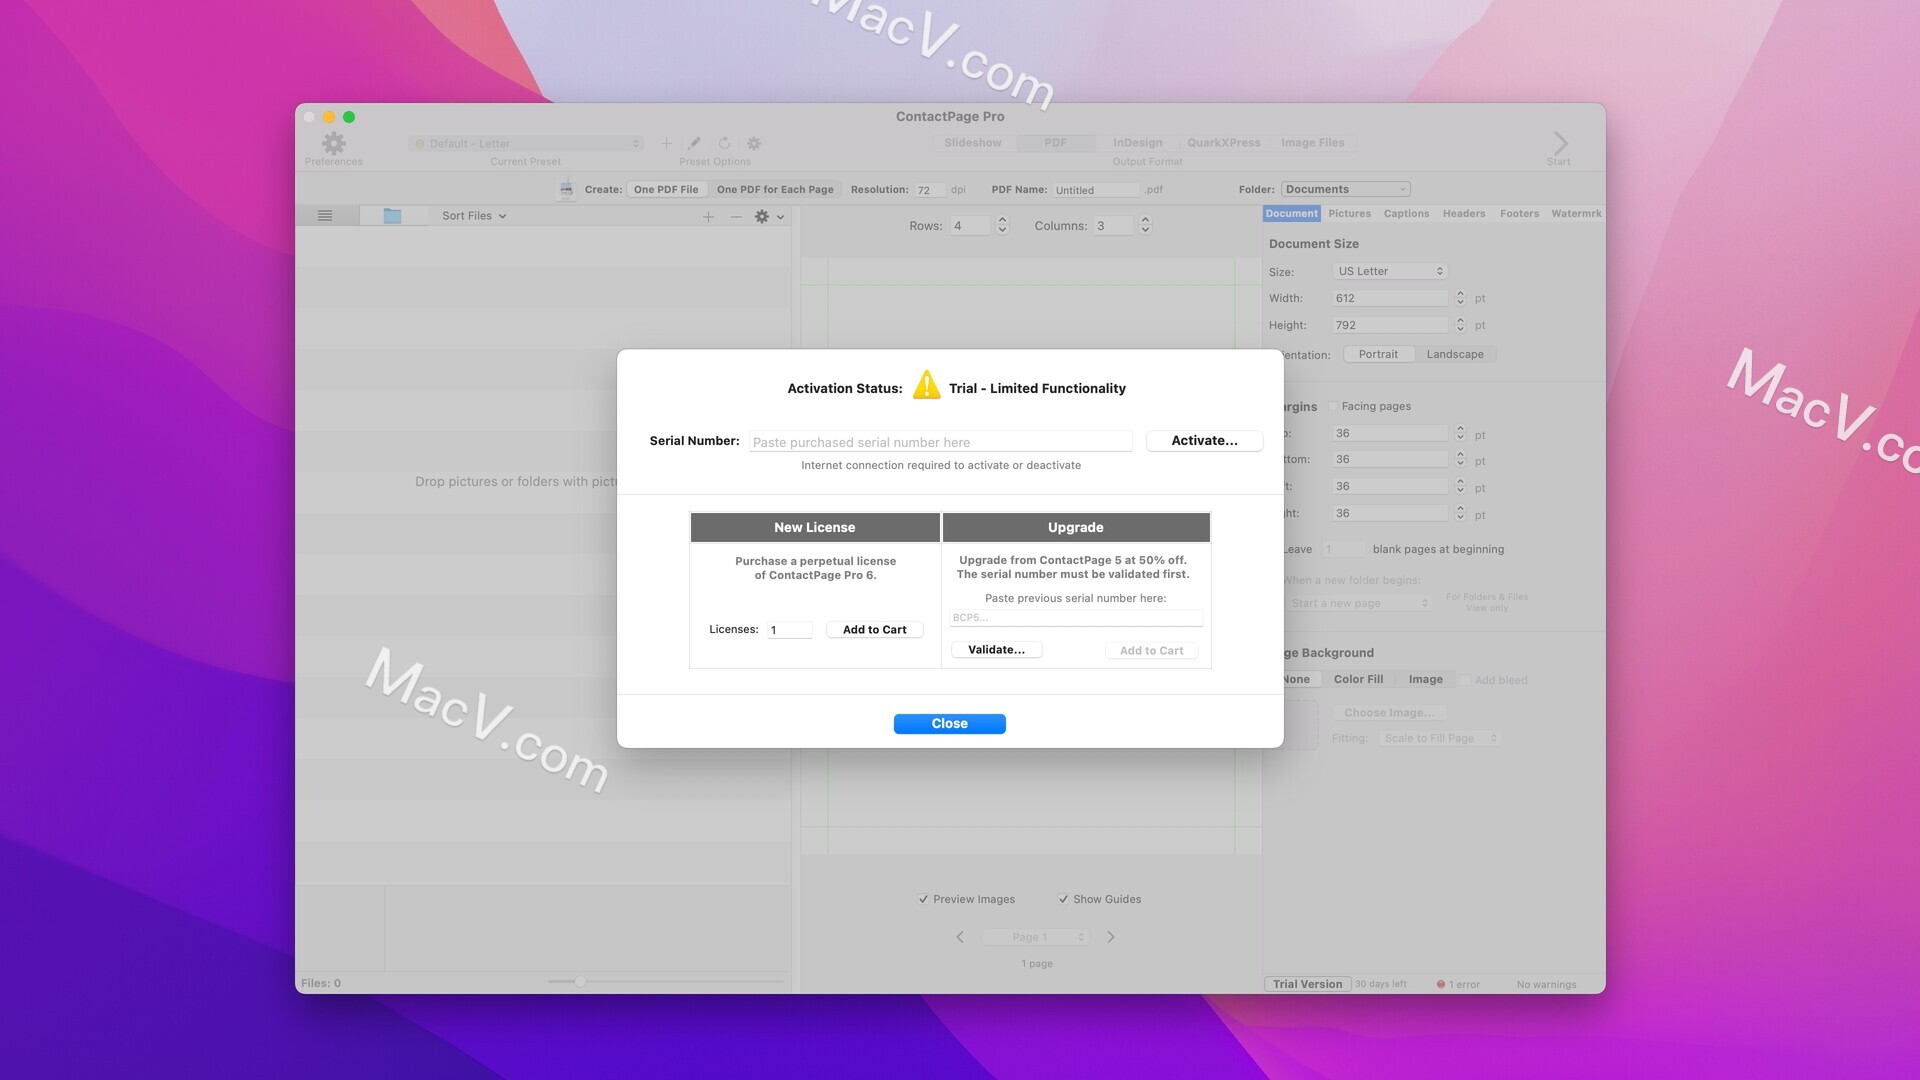
Task: Switch to the Footers tab
Action: click(x=1519, y=213)
